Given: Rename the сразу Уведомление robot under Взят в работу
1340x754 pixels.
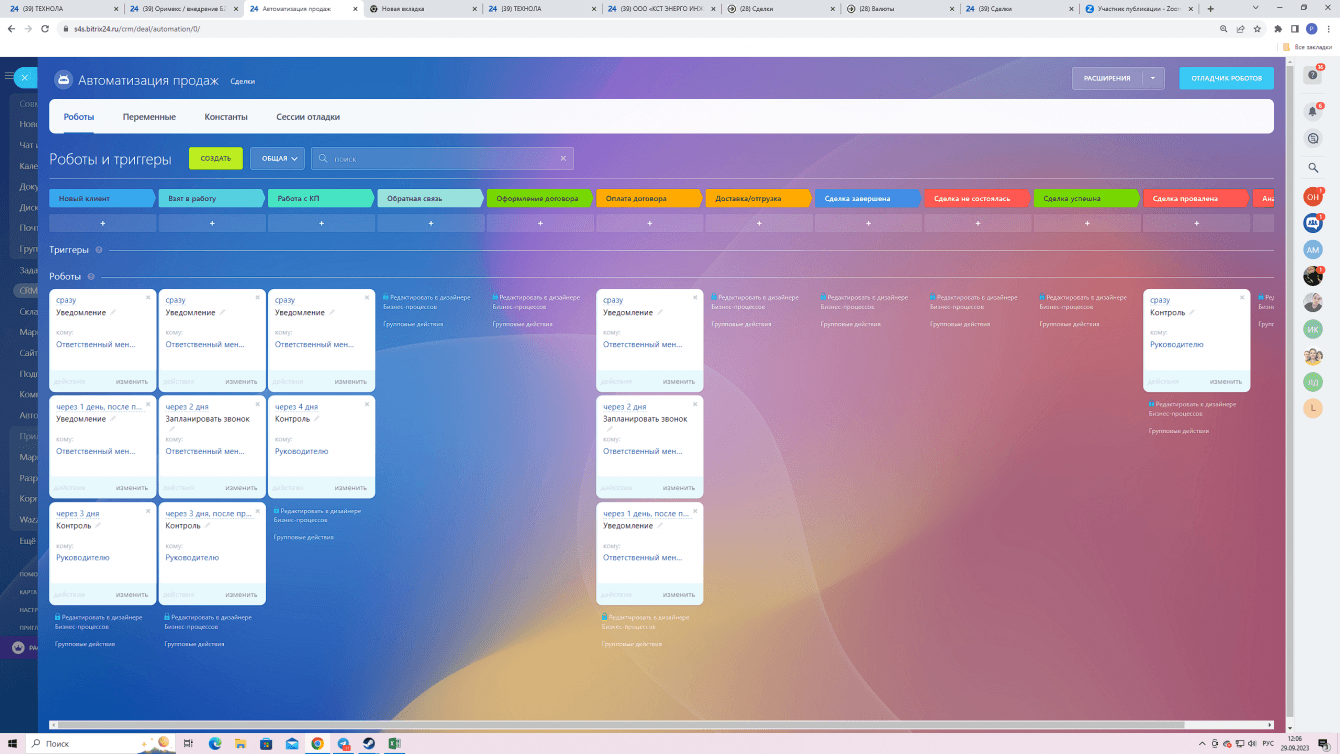Looking at the screenshot, I should [223, 313].
